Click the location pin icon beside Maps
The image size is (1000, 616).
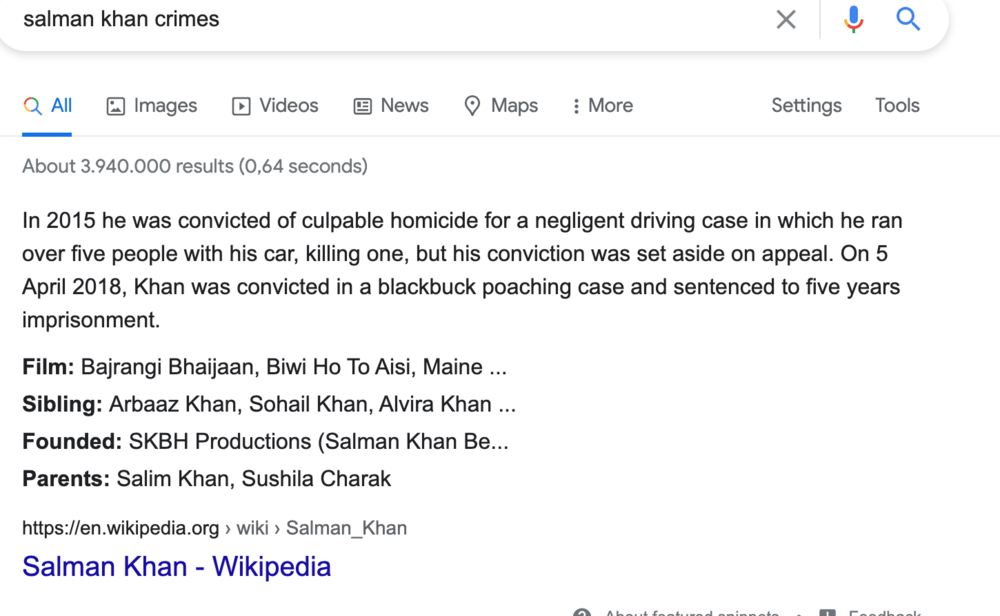472,106
